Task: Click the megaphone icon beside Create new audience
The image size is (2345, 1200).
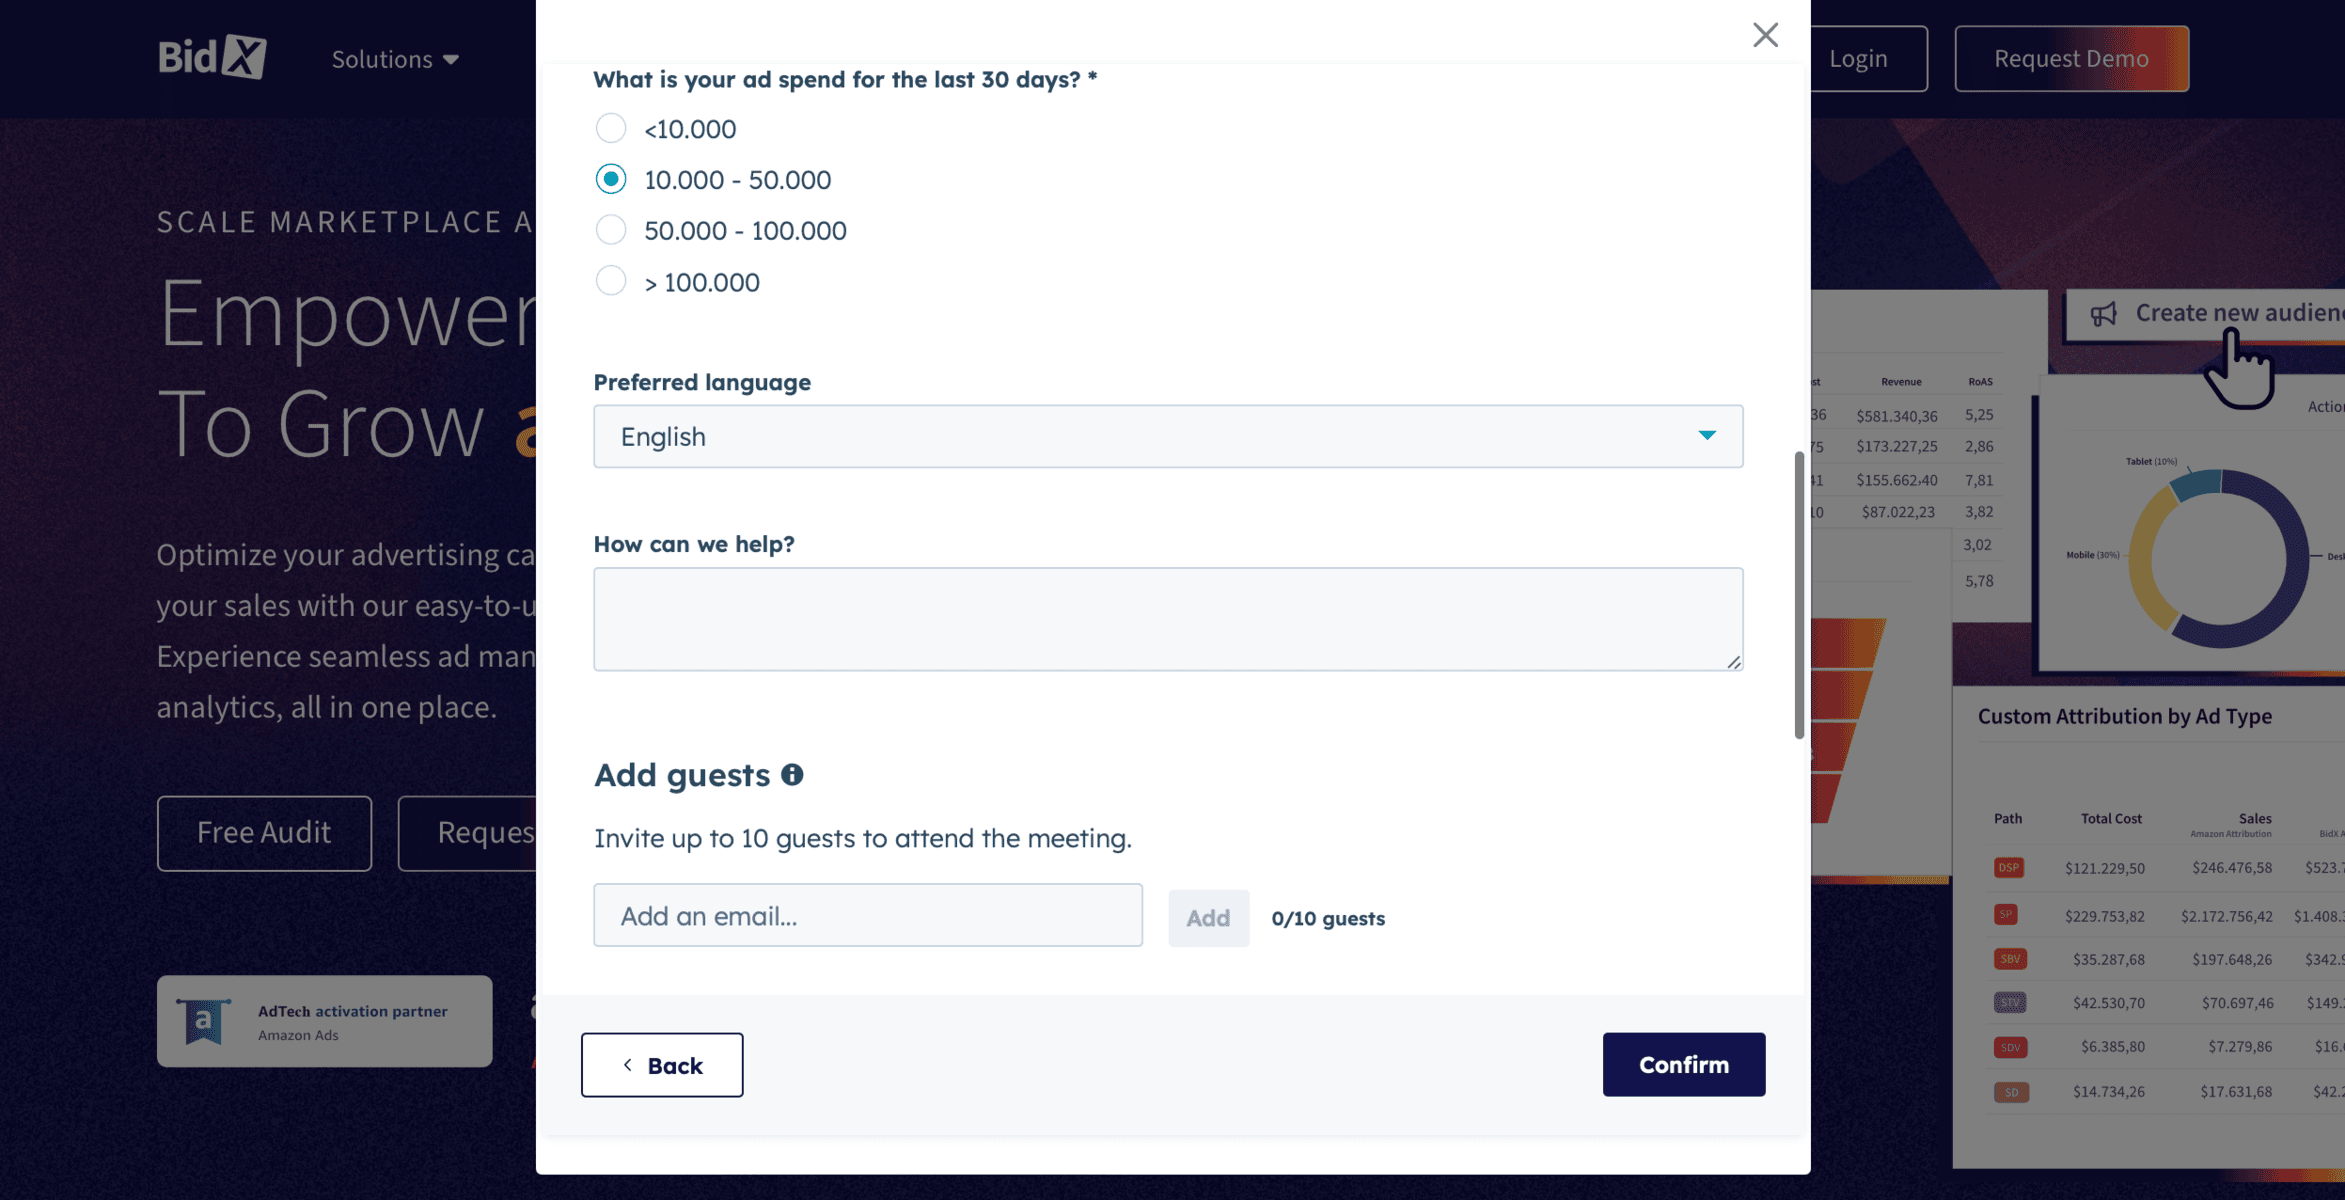Action: 2104,314
